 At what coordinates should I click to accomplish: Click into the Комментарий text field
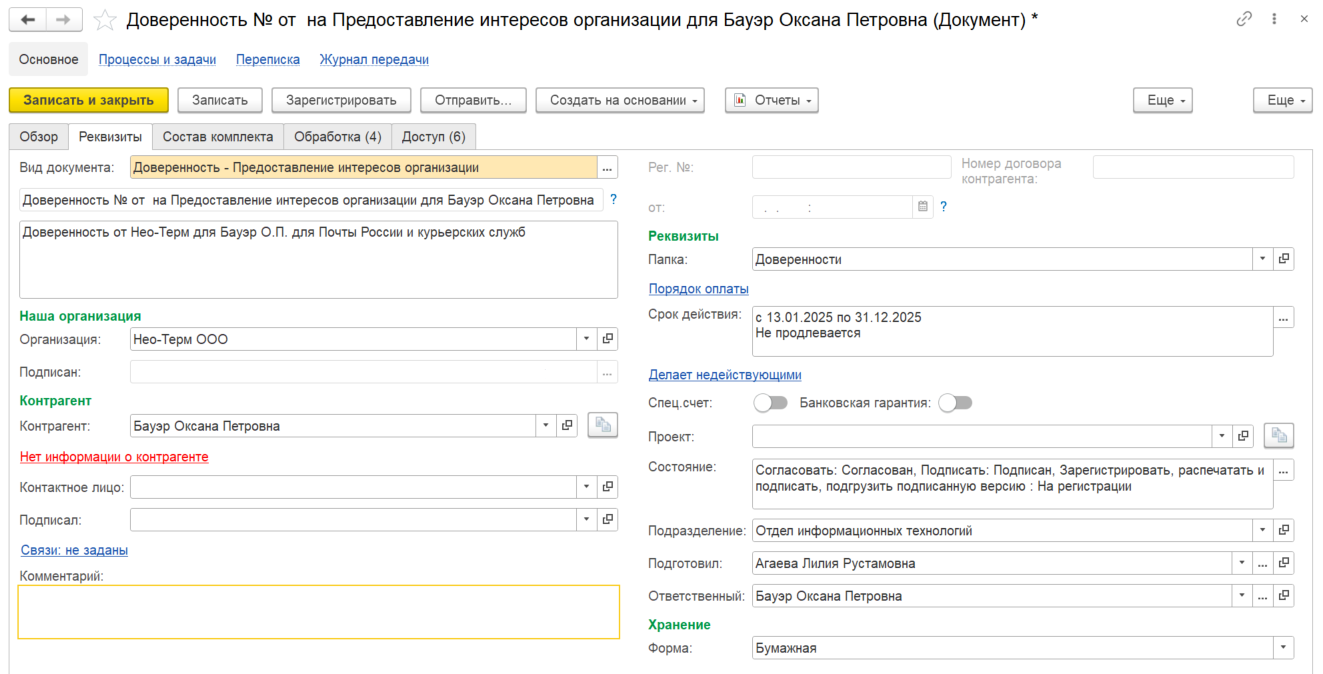(x=319, y=612)
